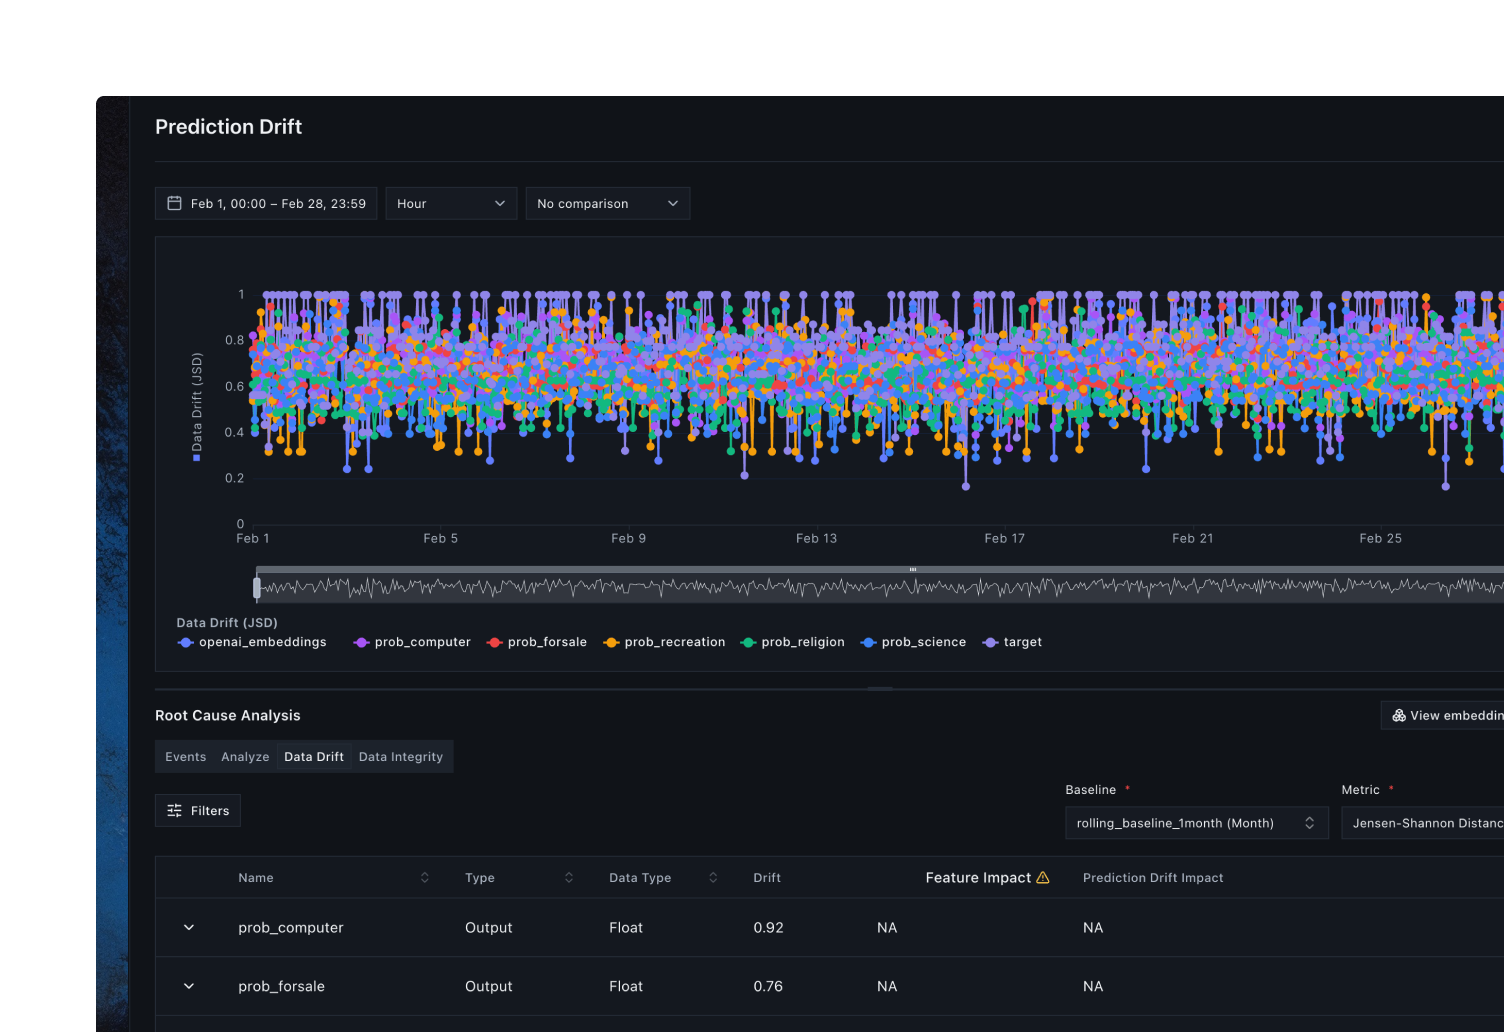Select the Data Drift tab
The height and width of the screenshot is (1032, 1504).
(314, 757)
